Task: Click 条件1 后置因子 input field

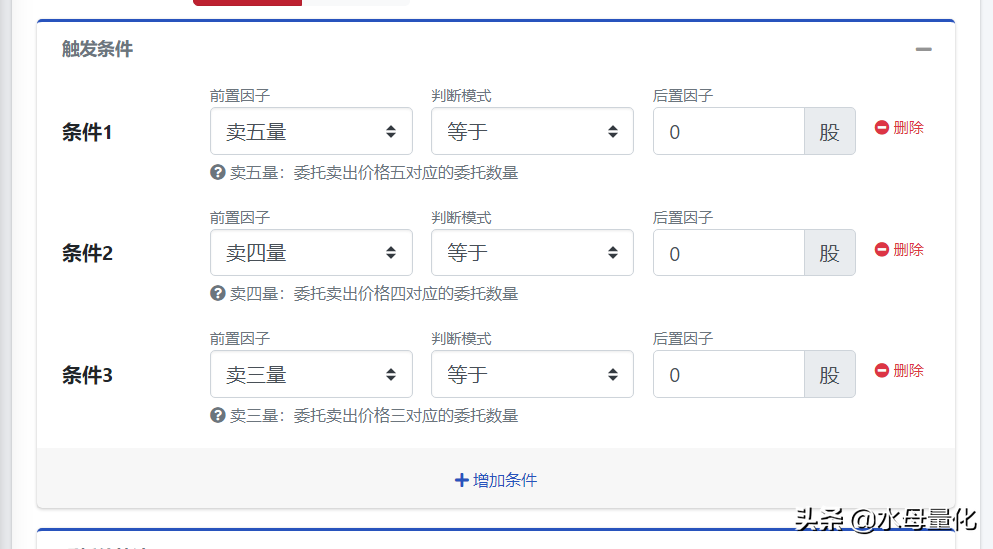Action: click(729, 131)
